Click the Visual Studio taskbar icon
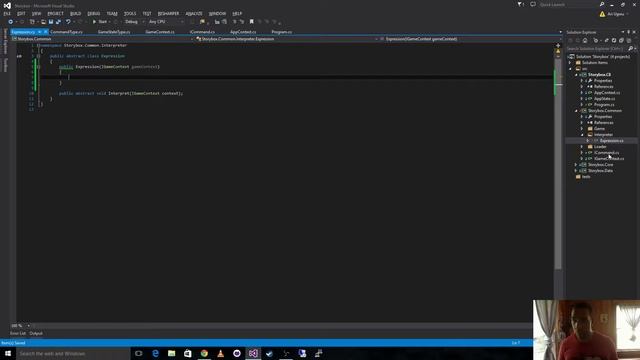 coord(253,353)
